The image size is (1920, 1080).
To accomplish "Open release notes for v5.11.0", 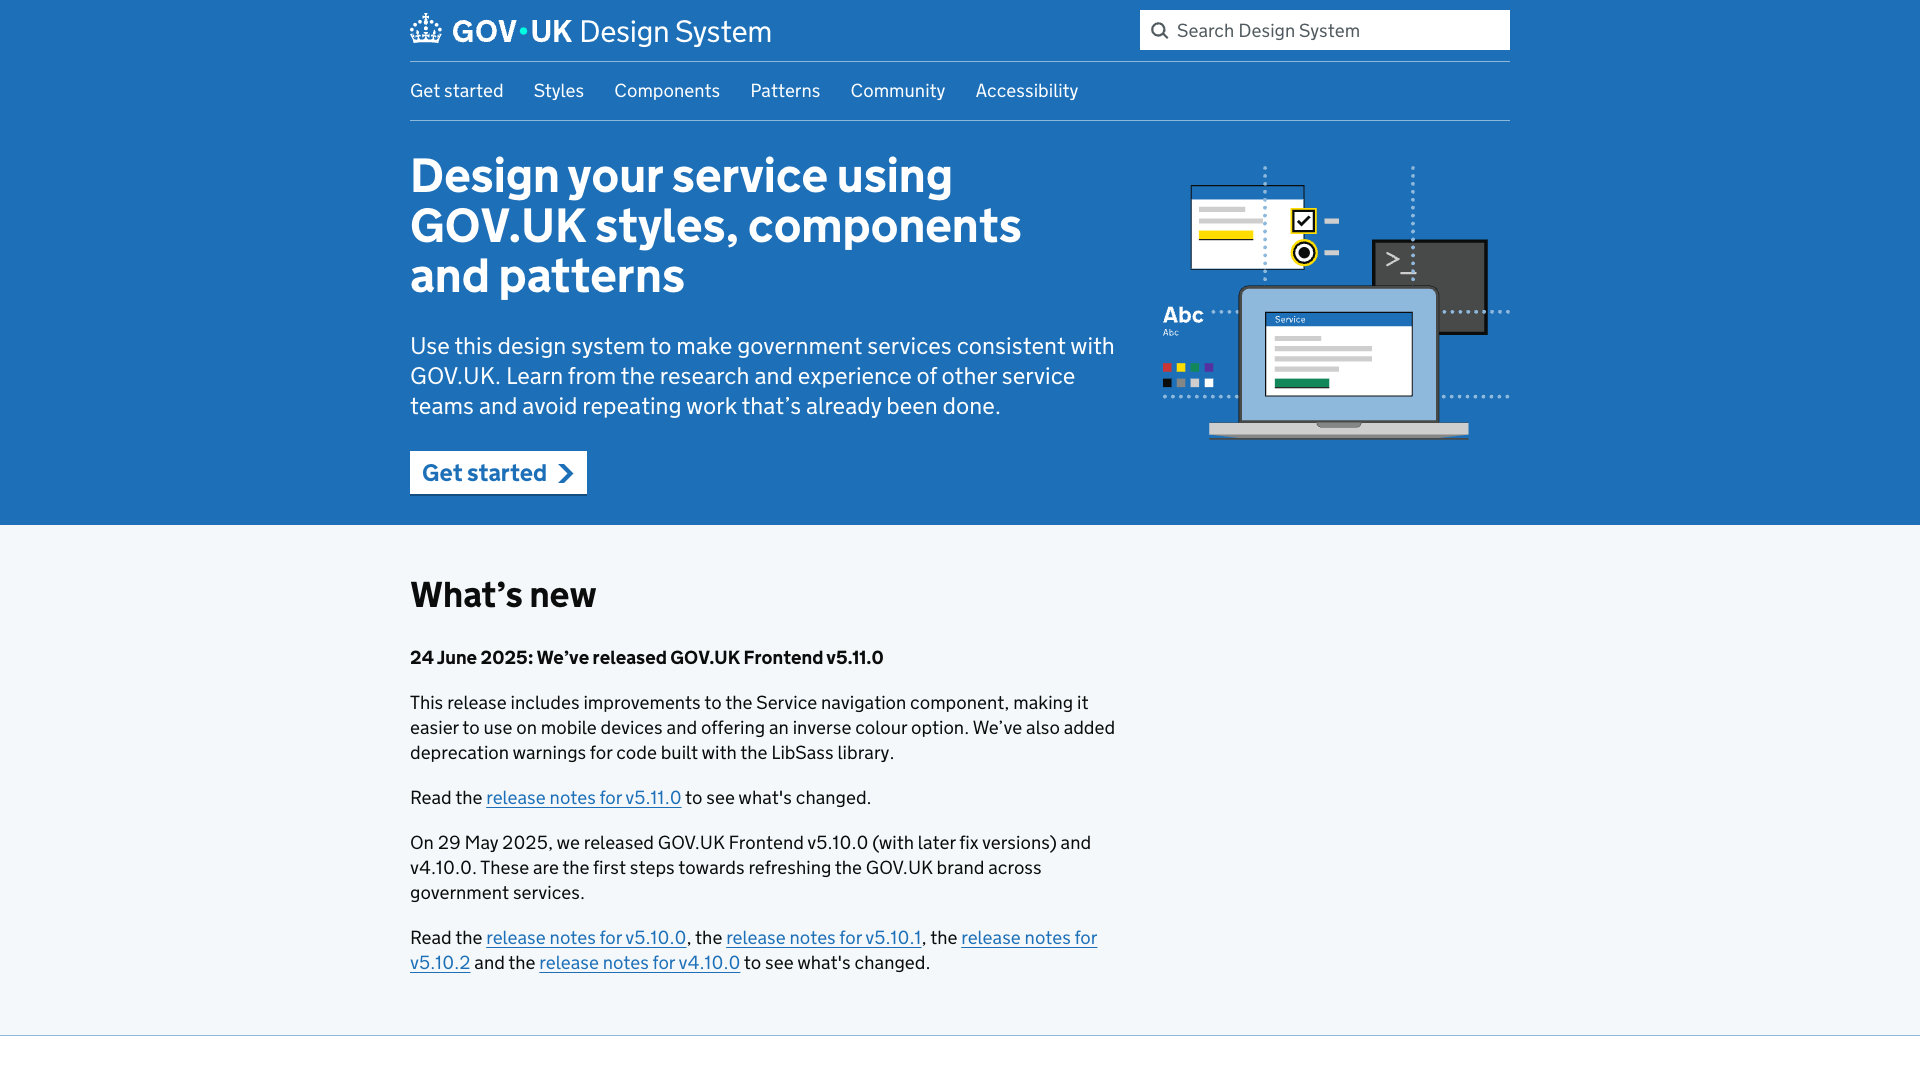I will [584, 798].
